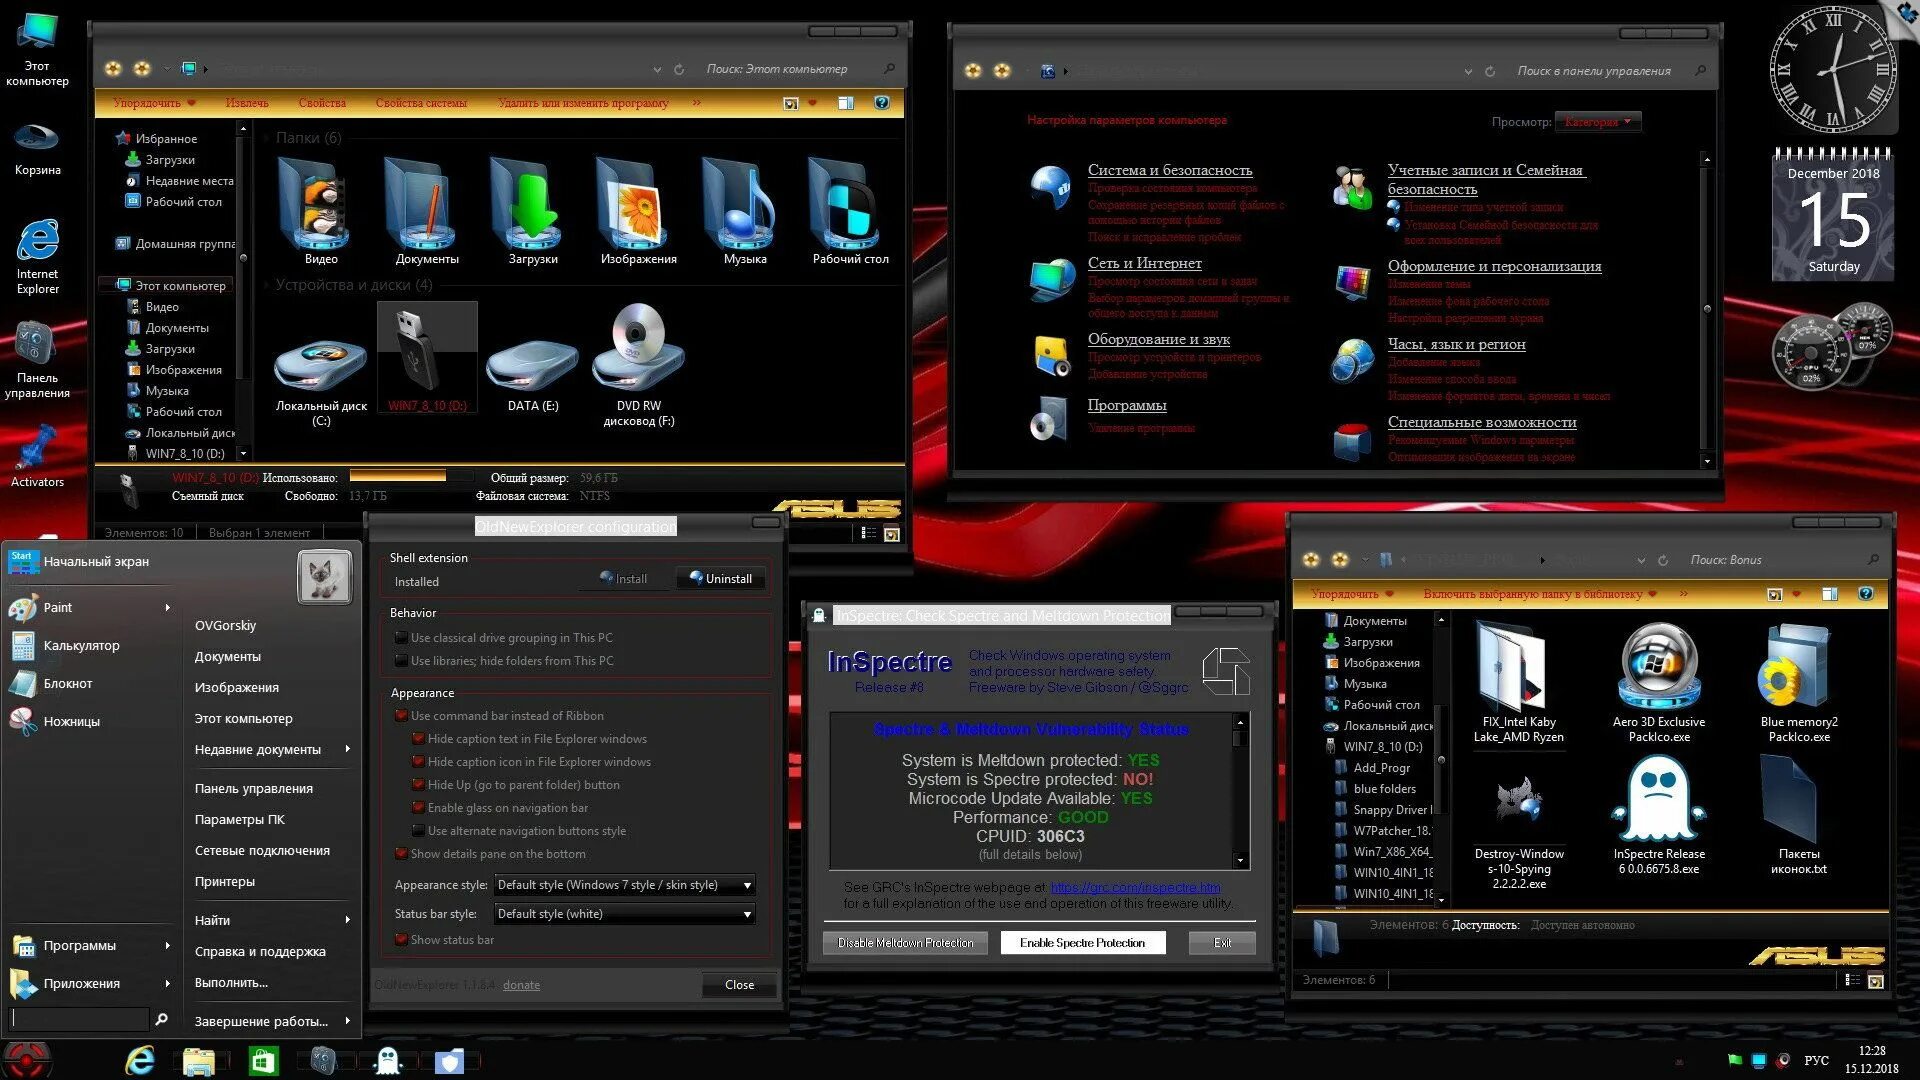1920x1080 pixels.
Task: Click Поиск: Bonus search box
Action: pos(1783,560)
